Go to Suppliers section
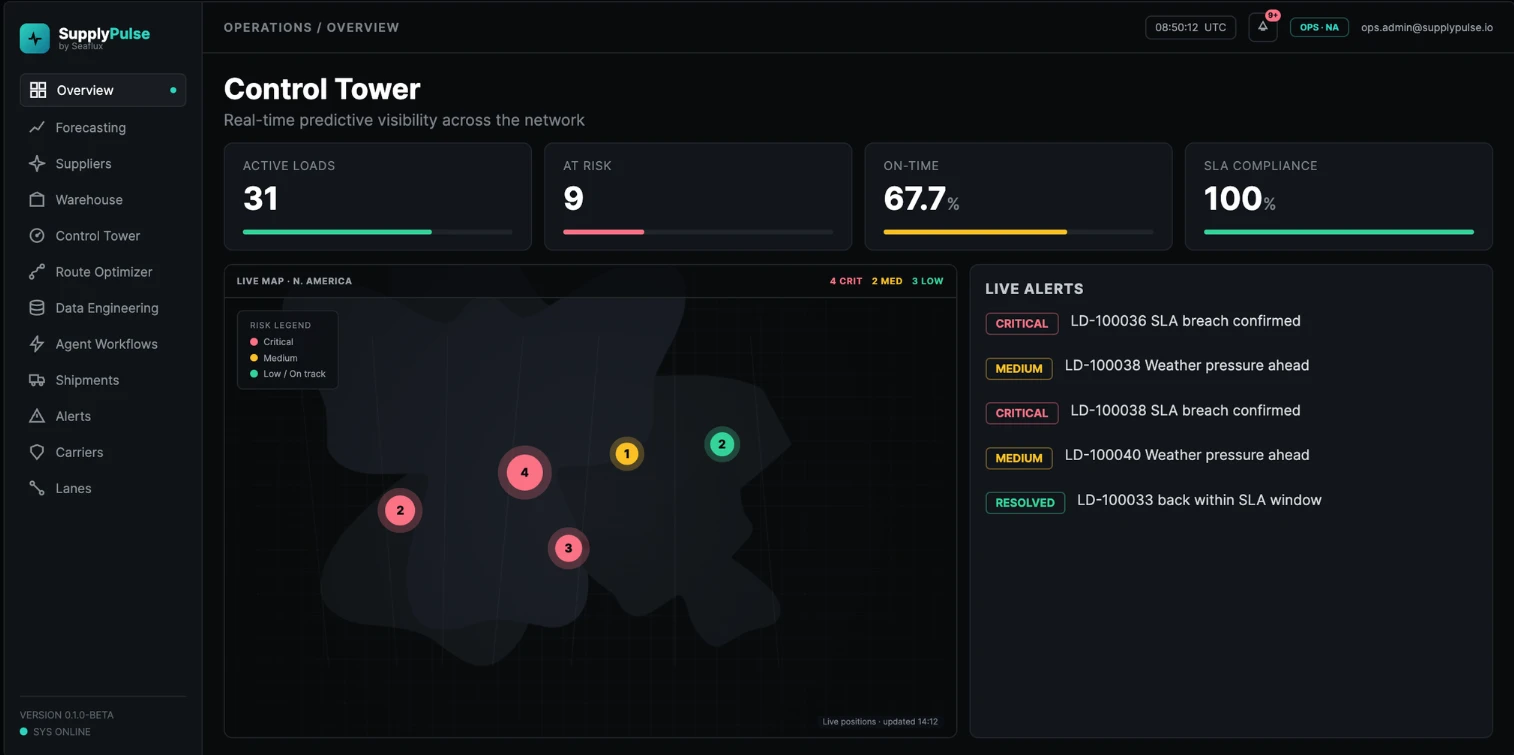 (84, 164)
